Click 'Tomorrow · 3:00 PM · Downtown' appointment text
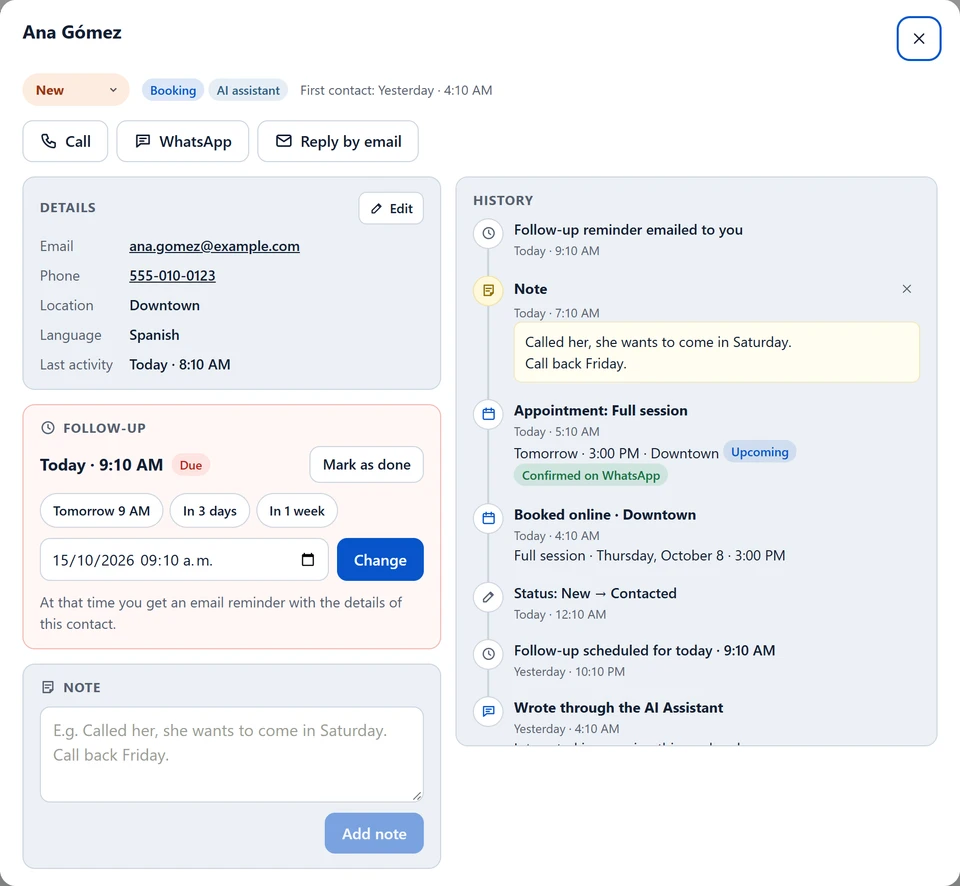The height and width of the screenshot is (886, 960). (x=617, y=453)
